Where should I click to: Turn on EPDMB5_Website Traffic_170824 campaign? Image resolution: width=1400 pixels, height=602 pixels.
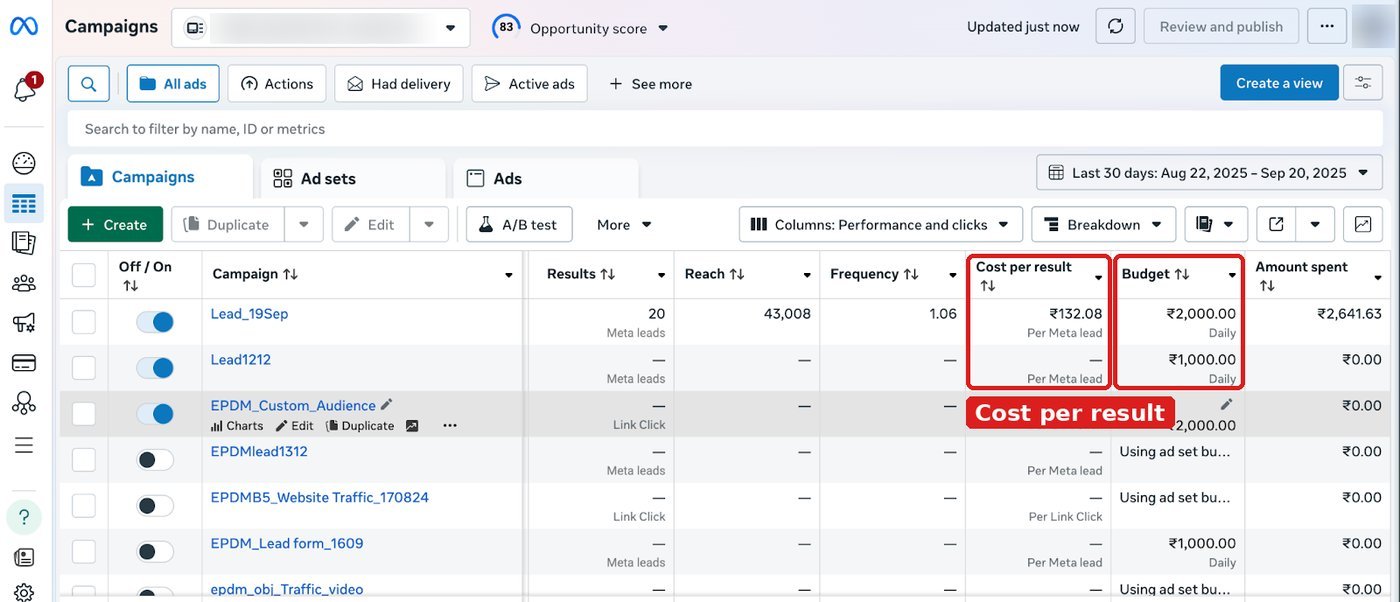click(x=155, y=506)
